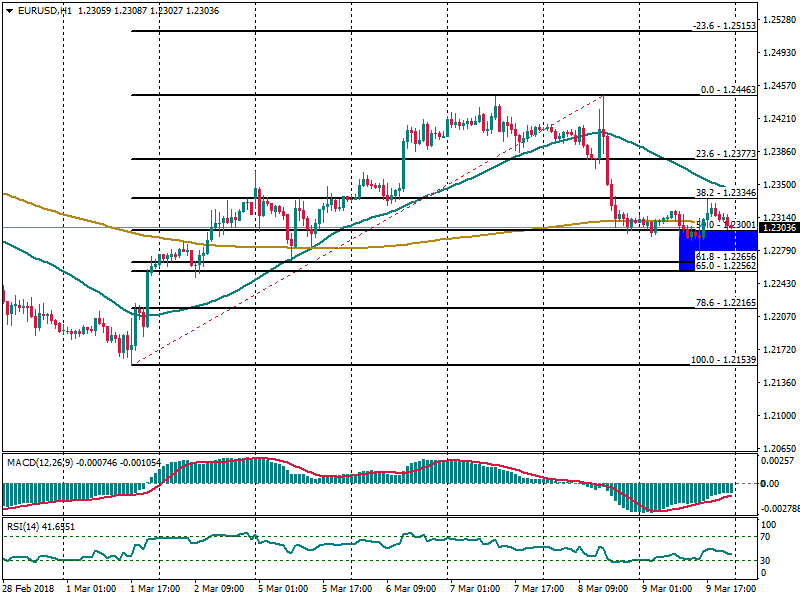This screenshot has width=800, height=600.
Task: Click the RSI 70 level label
Action: point(769,537)
